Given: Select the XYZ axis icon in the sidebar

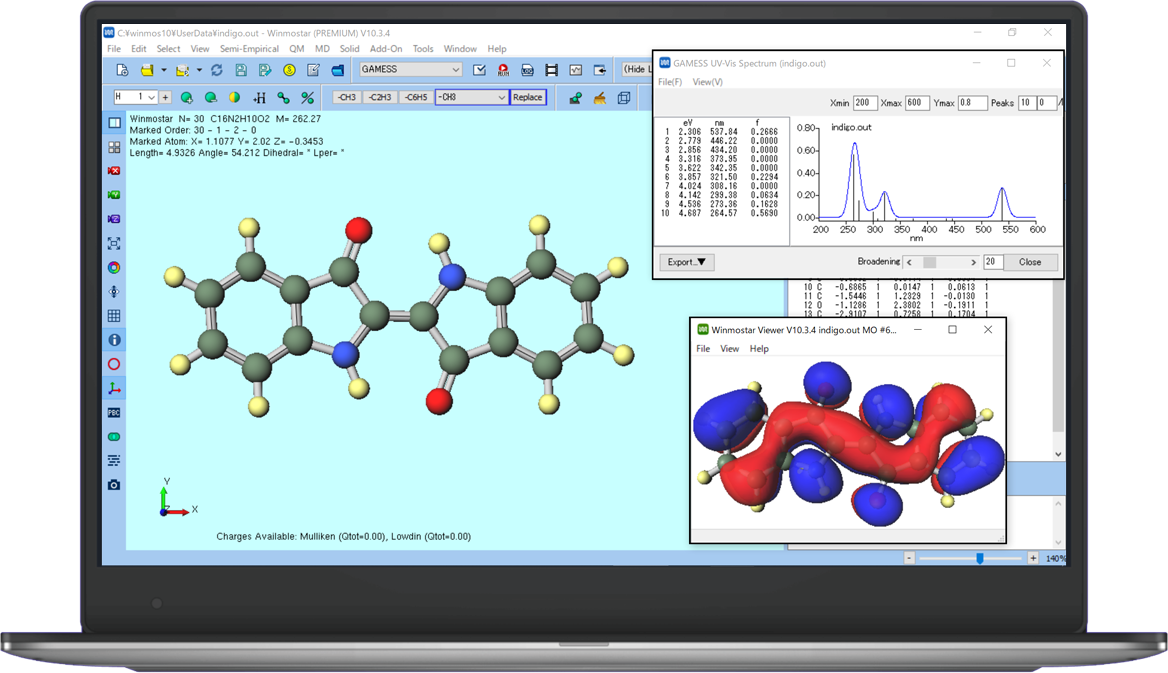Looking at the screenshot, I should pyautogui.click(x=113, y=388).
